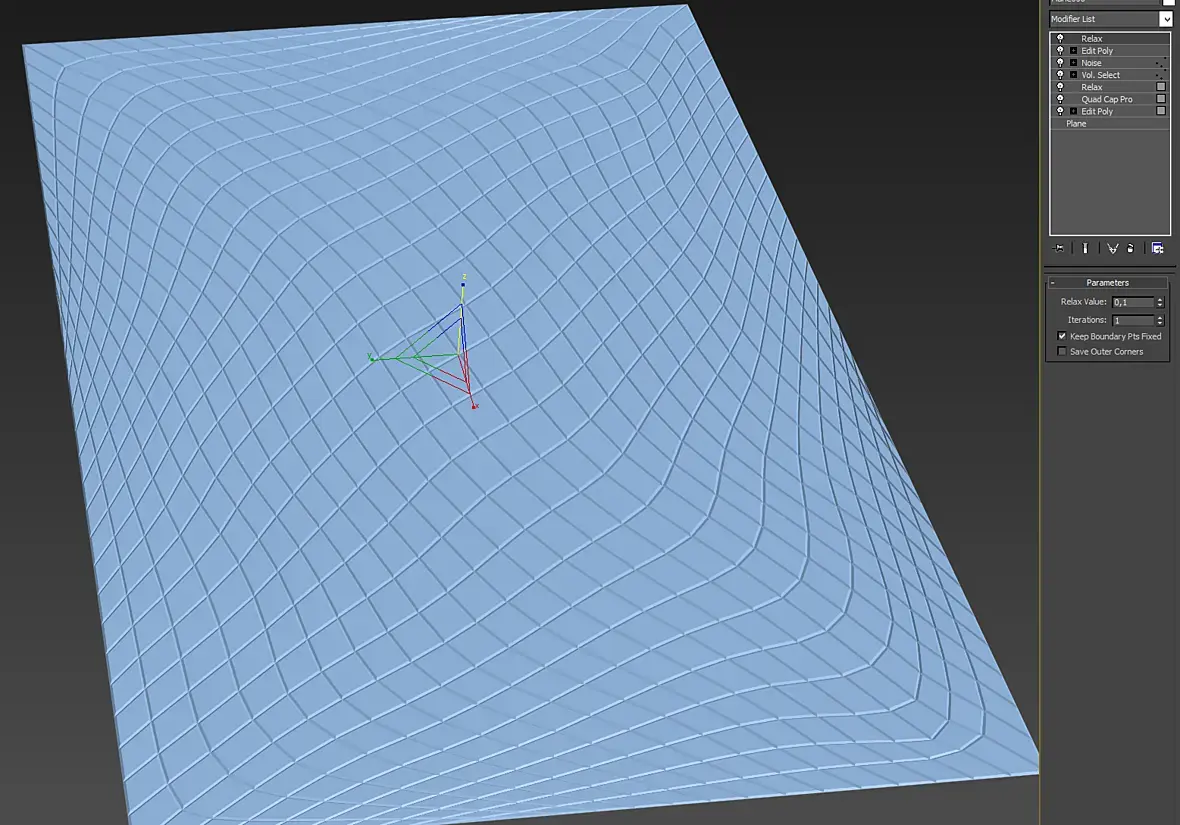This screenshot has height=825, width=1180.
Task: Select the Noise modifier entry
Action: coord(1091,62)
